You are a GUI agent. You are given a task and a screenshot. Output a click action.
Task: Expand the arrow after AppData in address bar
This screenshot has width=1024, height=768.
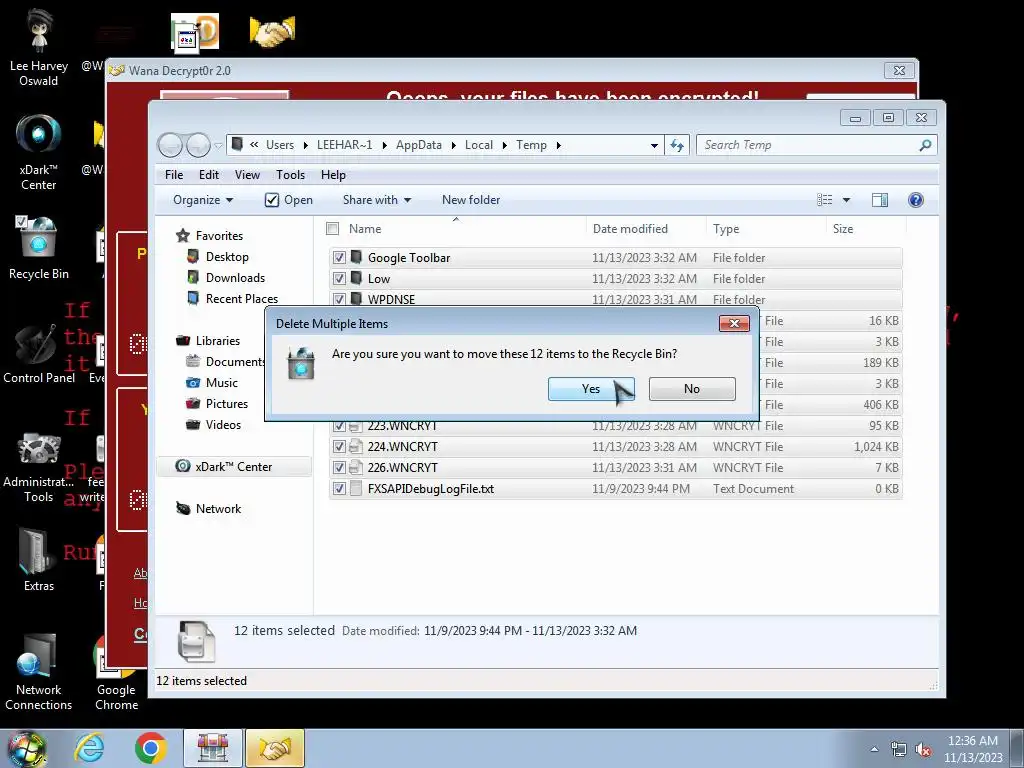click(453, 146)
